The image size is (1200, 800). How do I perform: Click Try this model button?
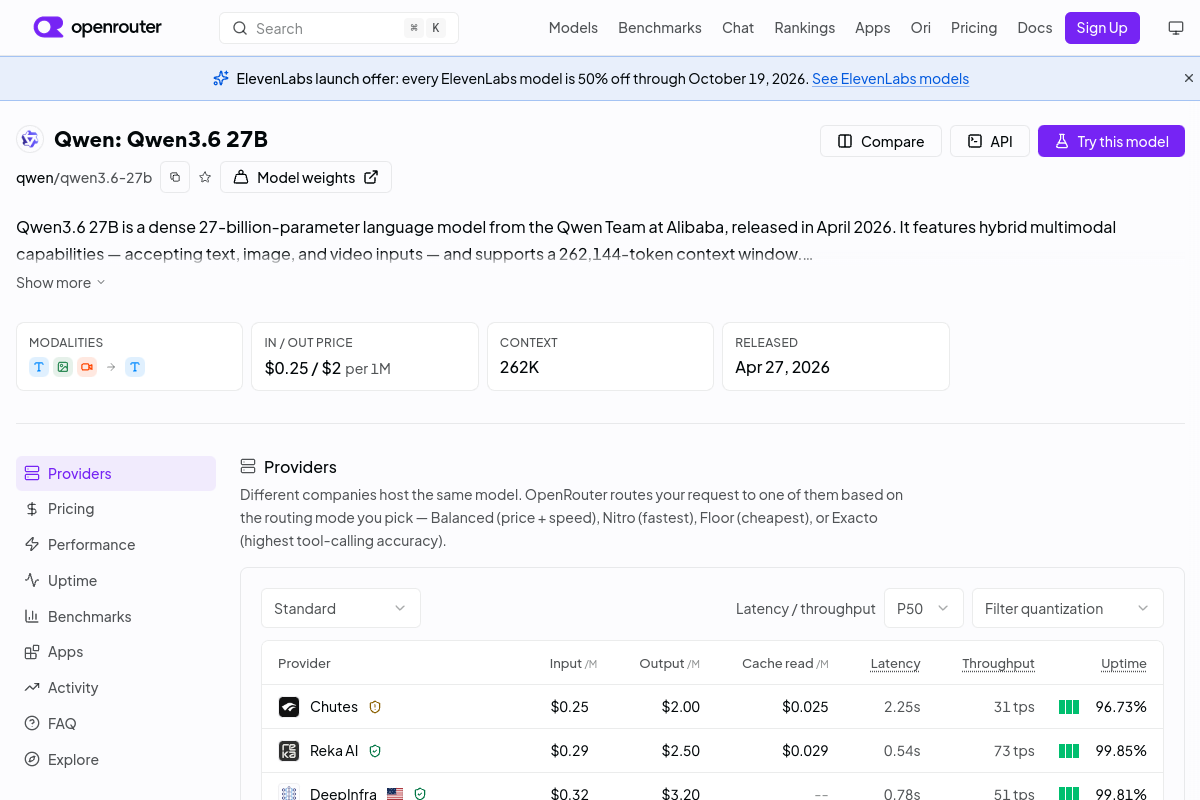1111,141
